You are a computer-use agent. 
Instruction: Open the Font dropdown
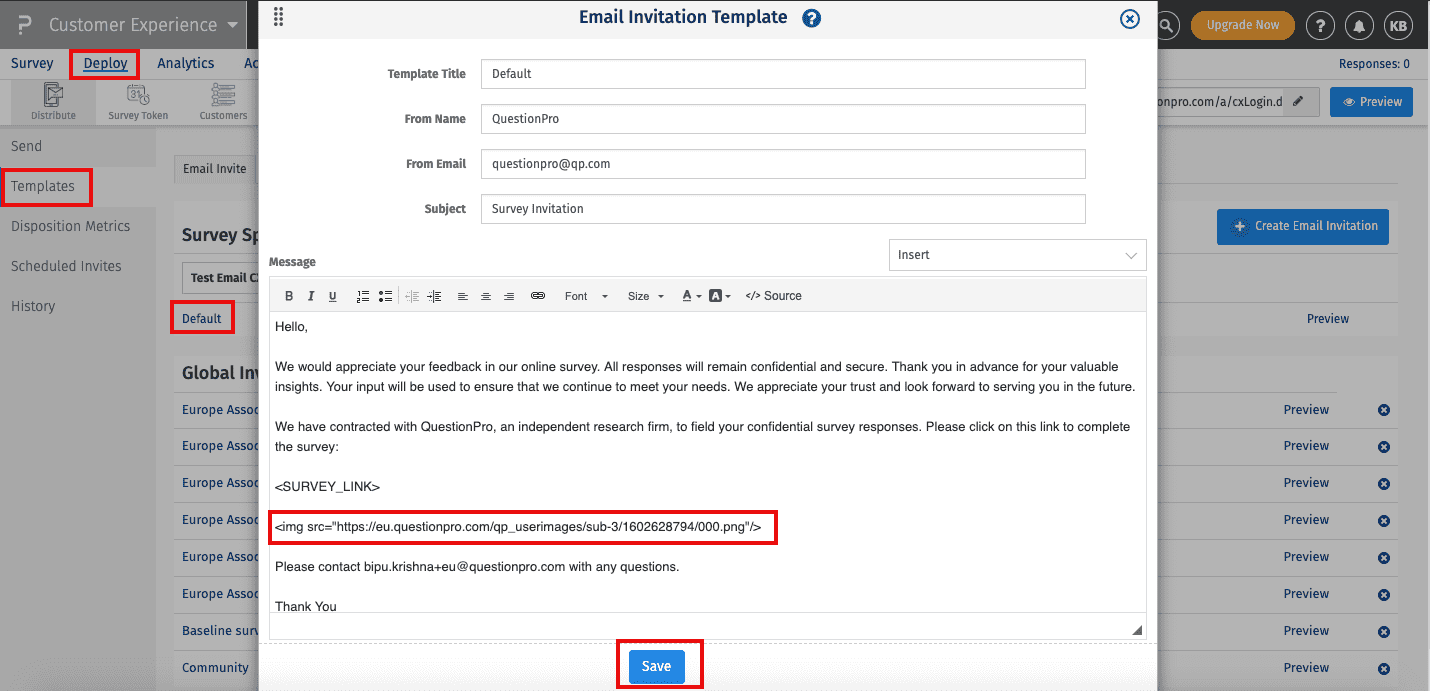(586, 296)
